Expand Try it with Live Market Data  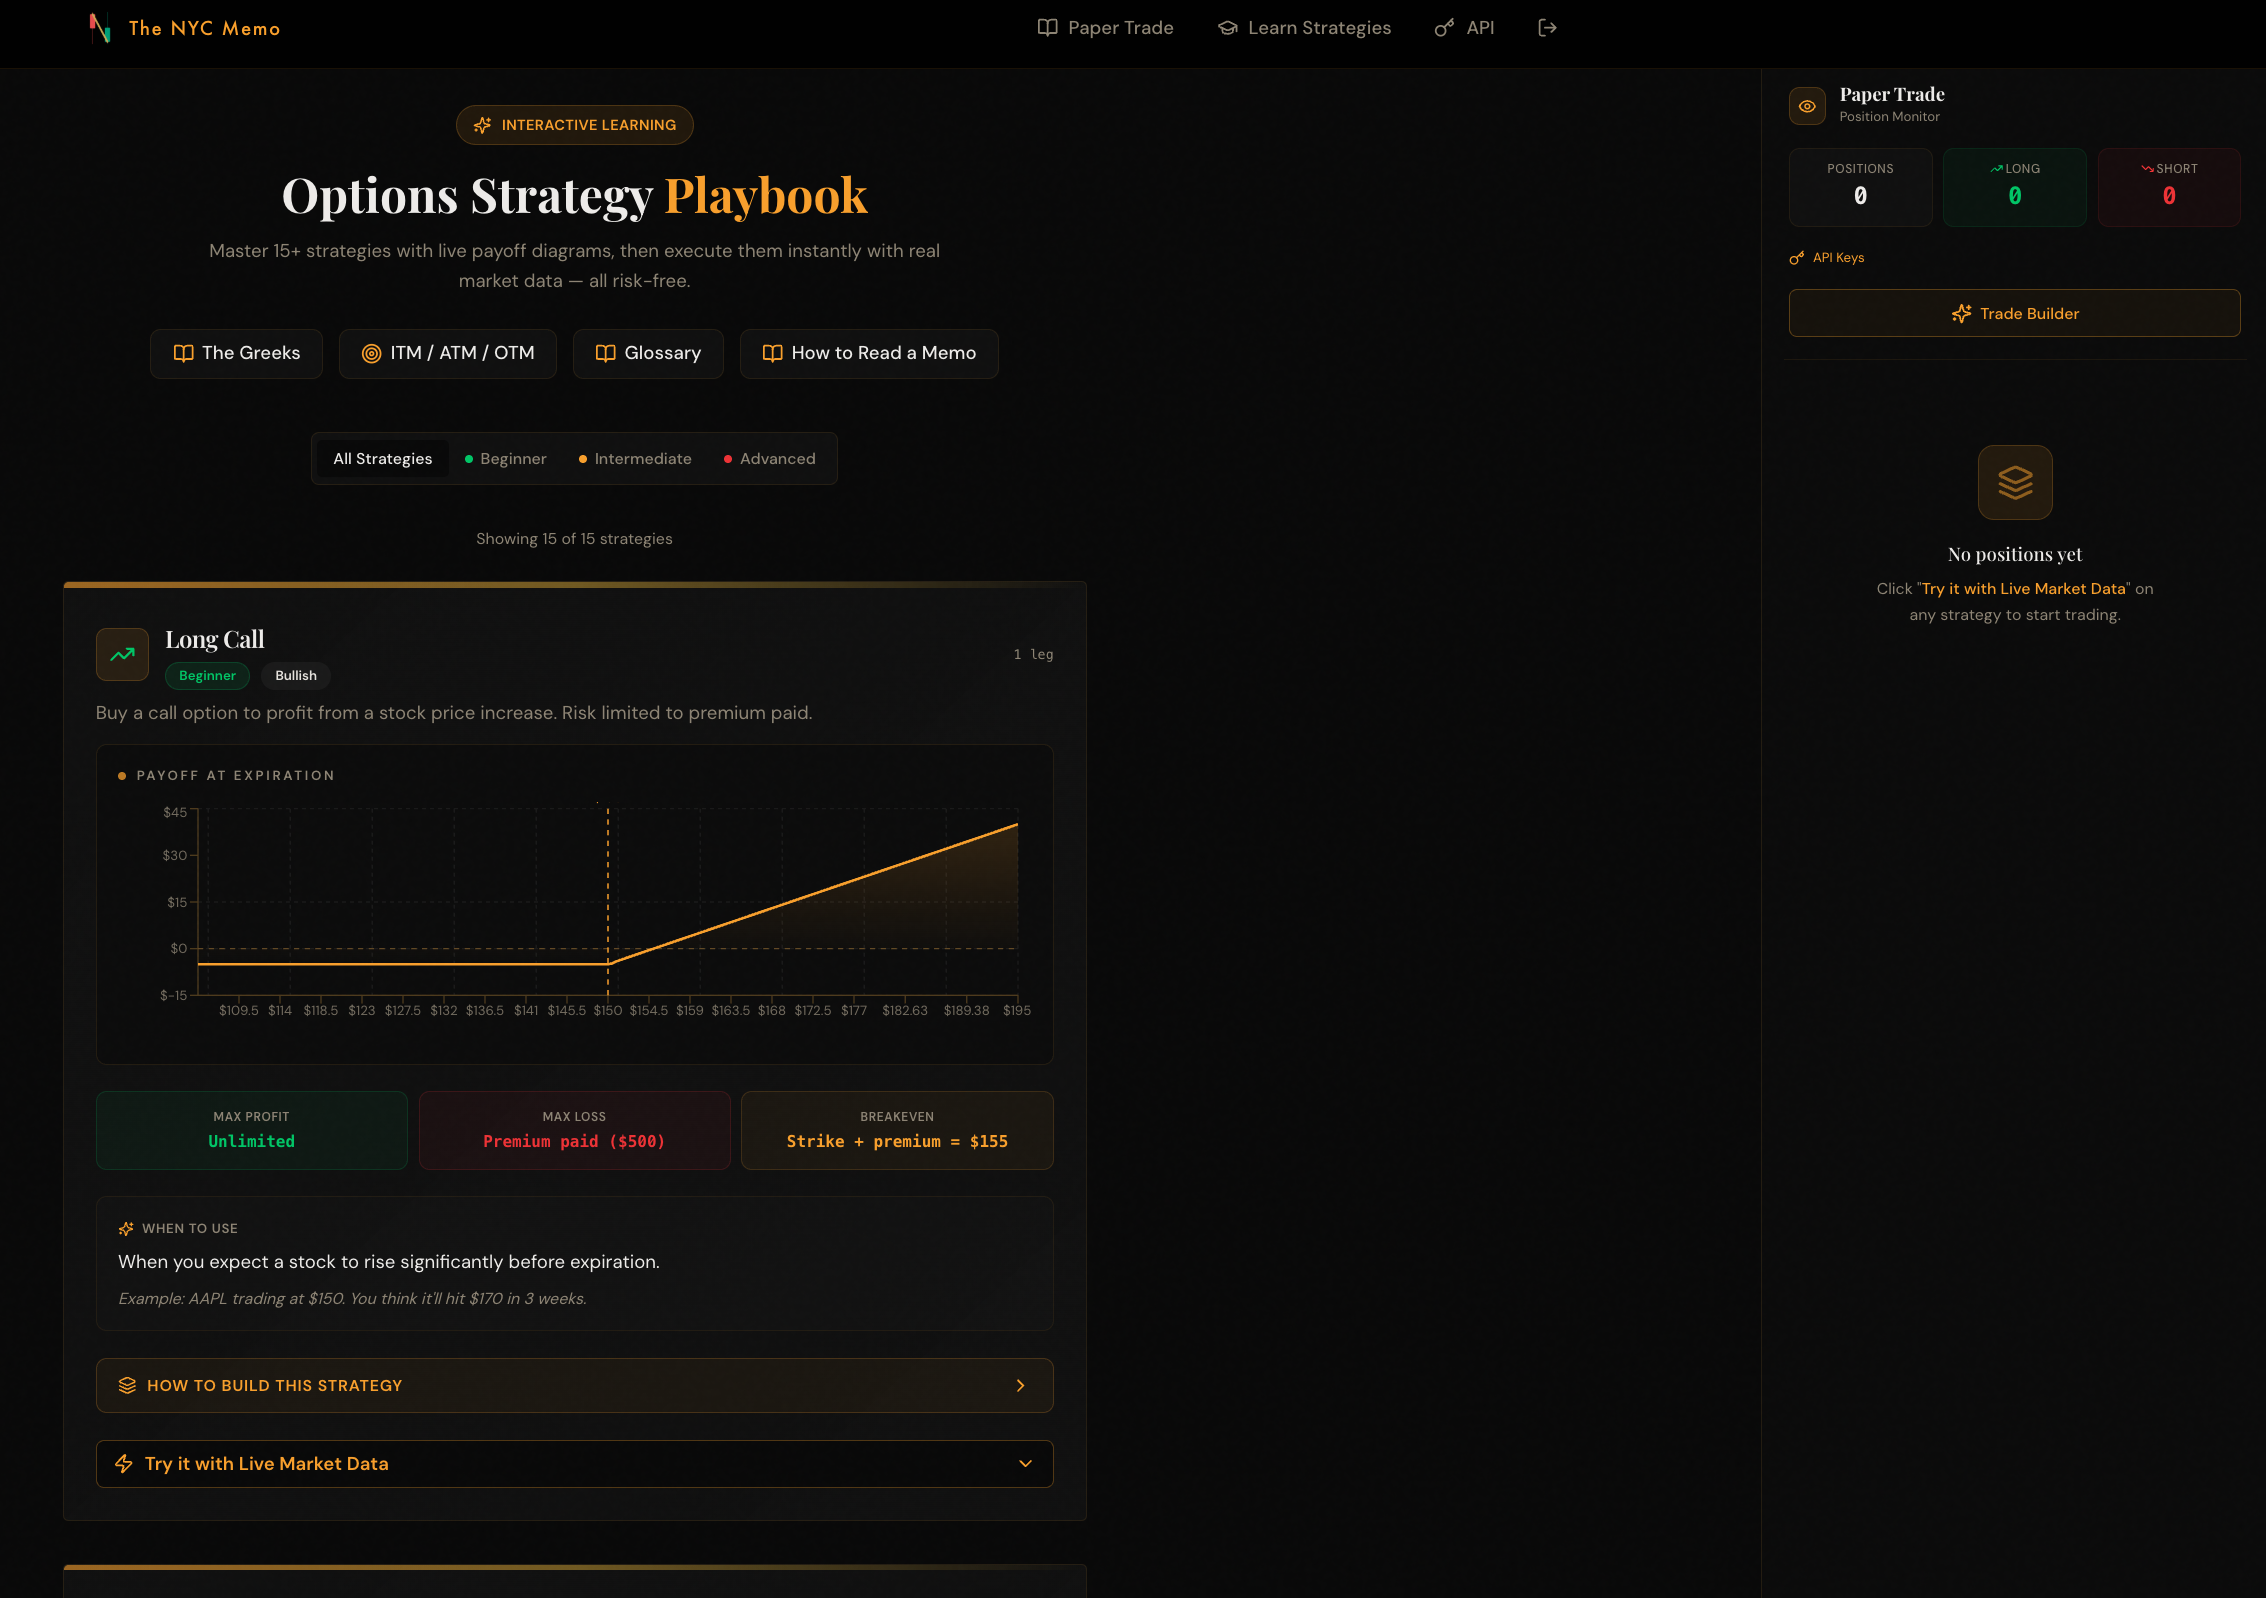574,1463
